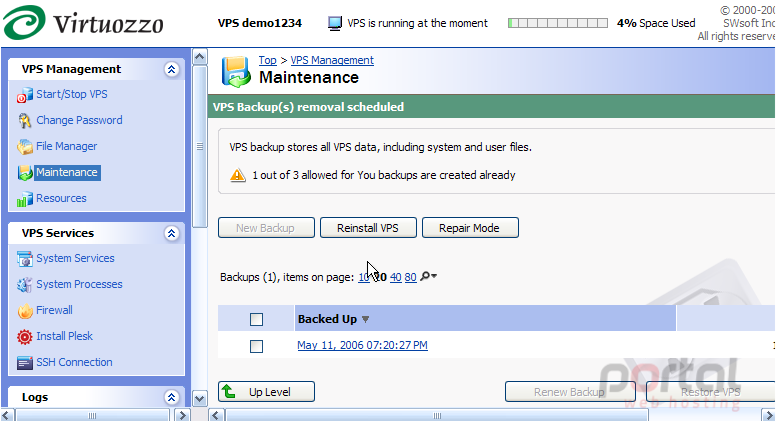Open the May 11, 2006 07:20:27 PM backup link
Screen dimensions: 776x422
(x=362, y=345)
